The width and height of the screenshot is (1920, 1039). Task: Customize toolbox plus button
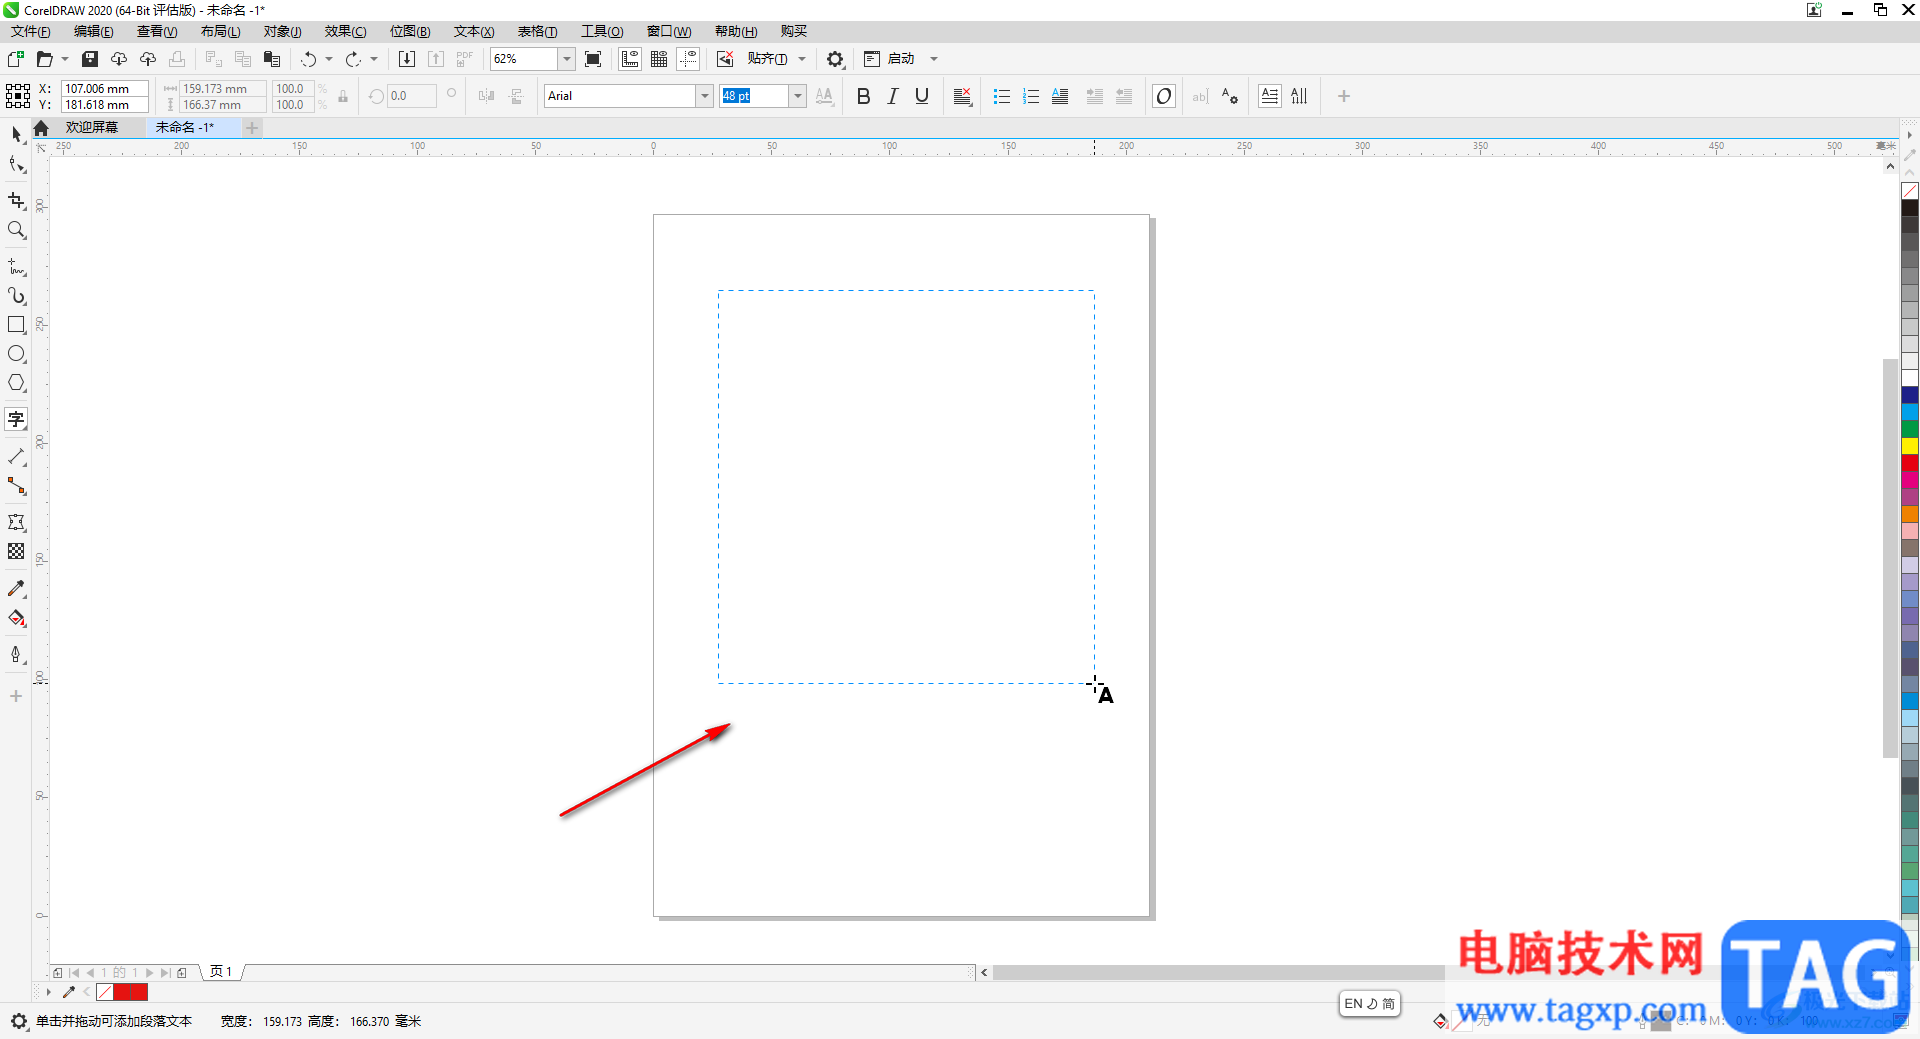click(16, 696)
